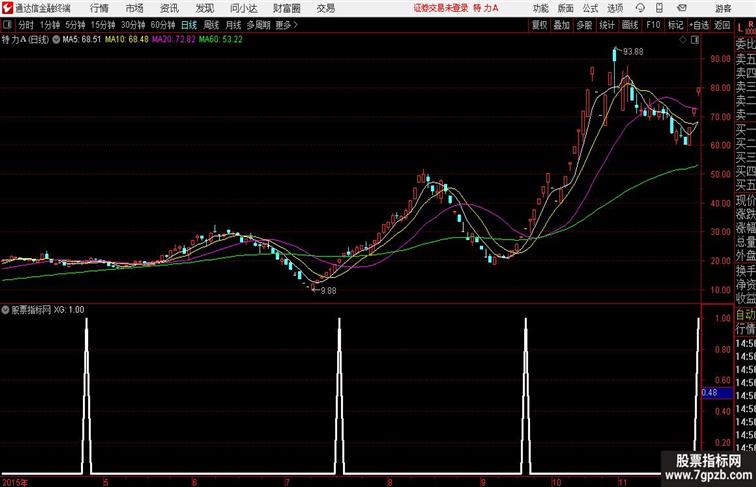Click the 复权 toolbar button

(x=540, y=25)
